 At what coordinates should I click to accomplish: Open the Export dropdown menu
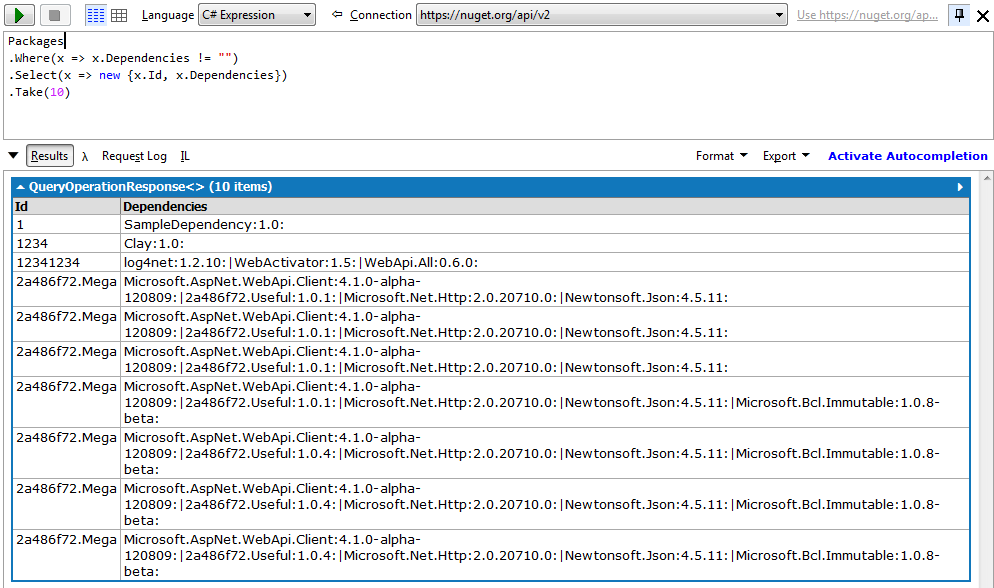(x=786, y=156)
